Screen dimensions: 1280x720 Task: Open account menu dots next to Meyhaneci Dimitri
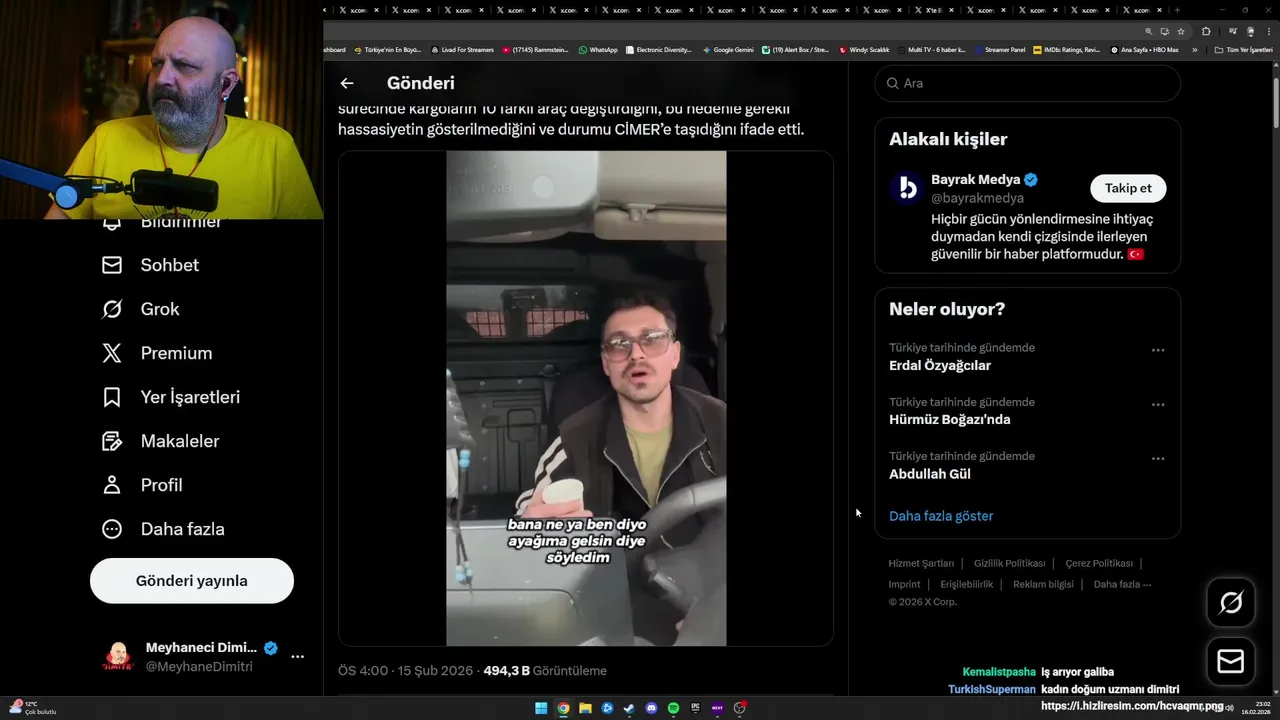[x=297, y=657]
